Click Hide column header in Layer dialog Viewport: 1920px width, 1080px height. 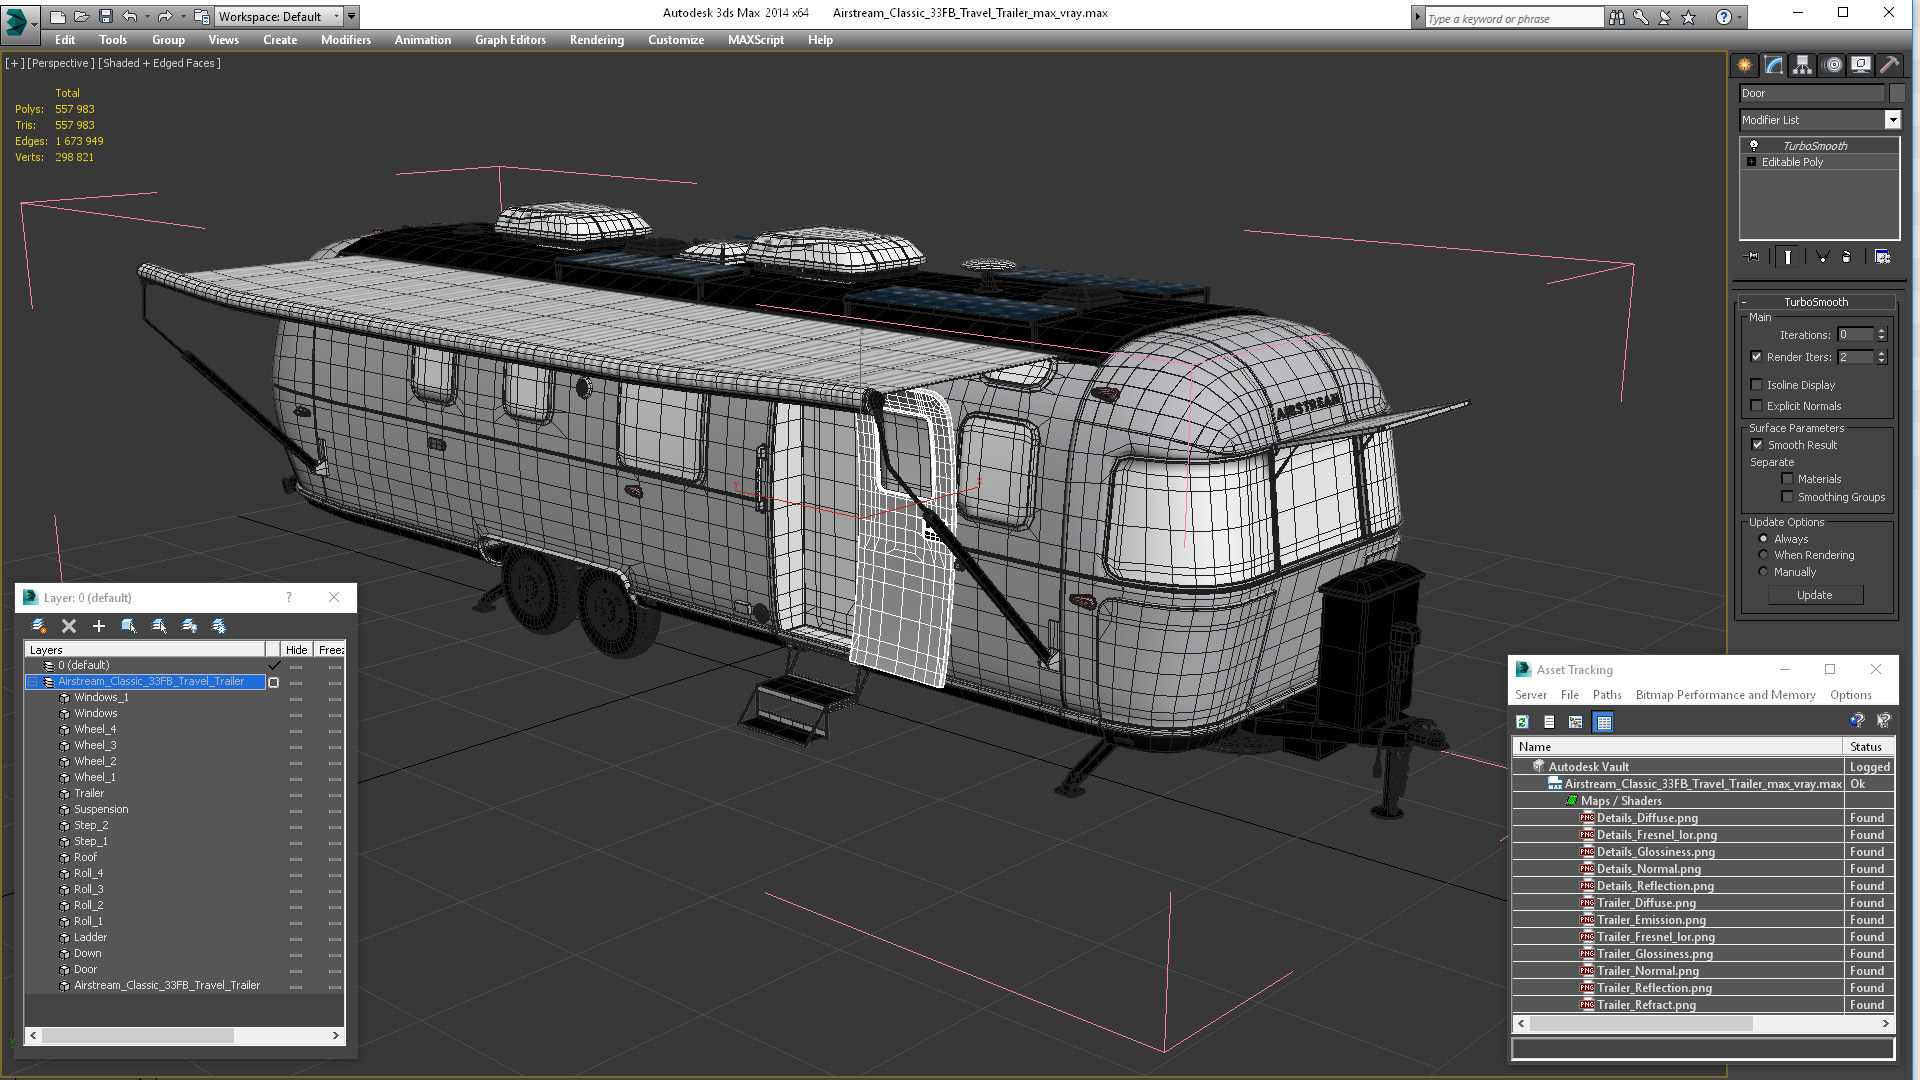click(x=296, y=650)
